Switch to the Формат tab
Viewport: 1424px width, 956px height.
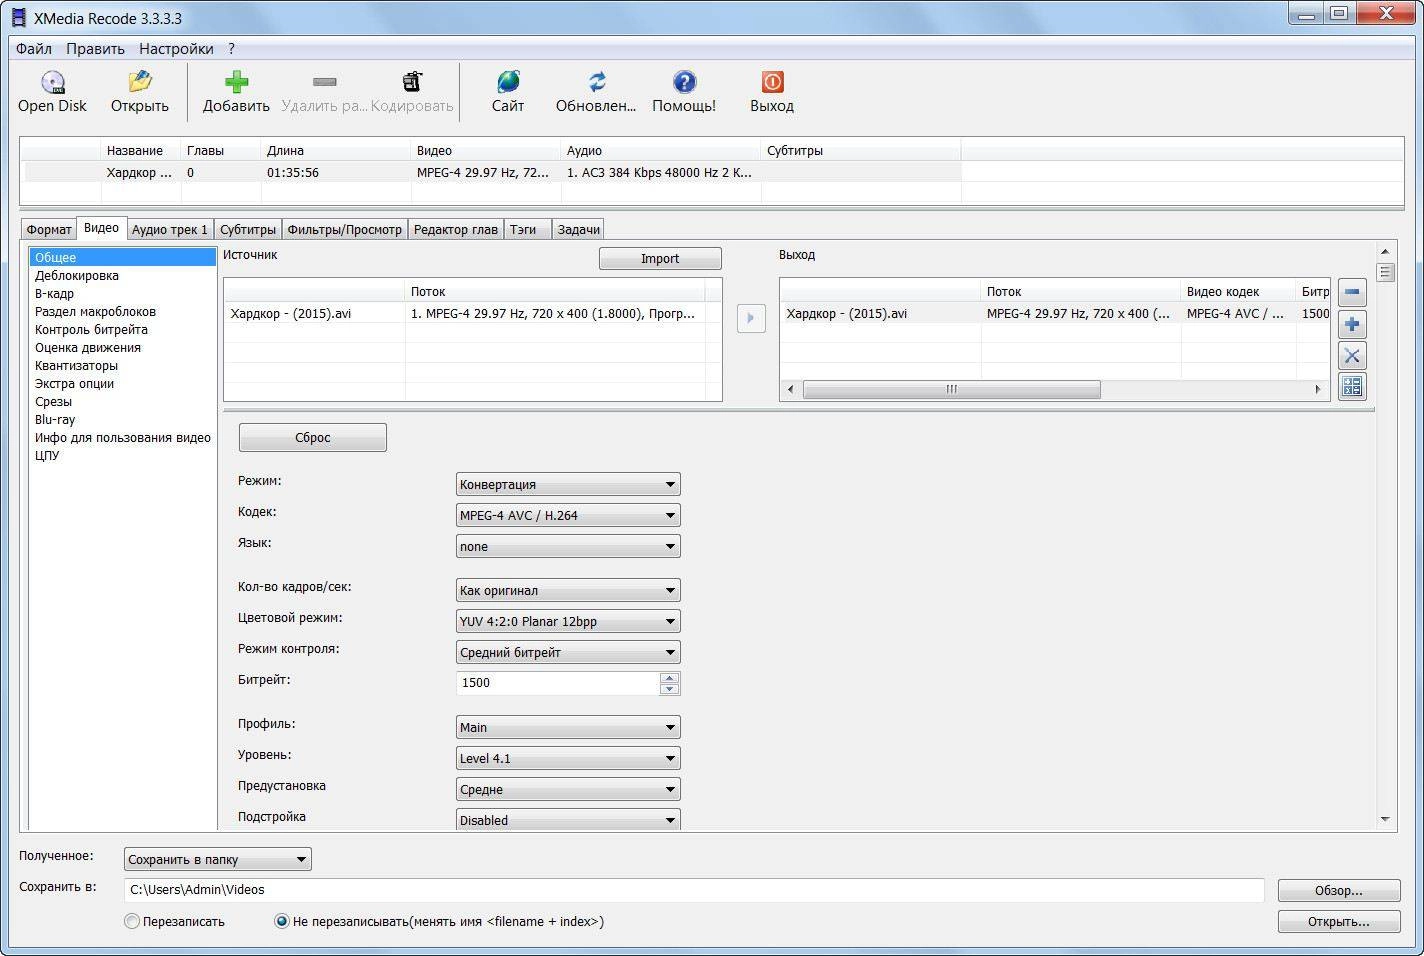tap(49, 229)
